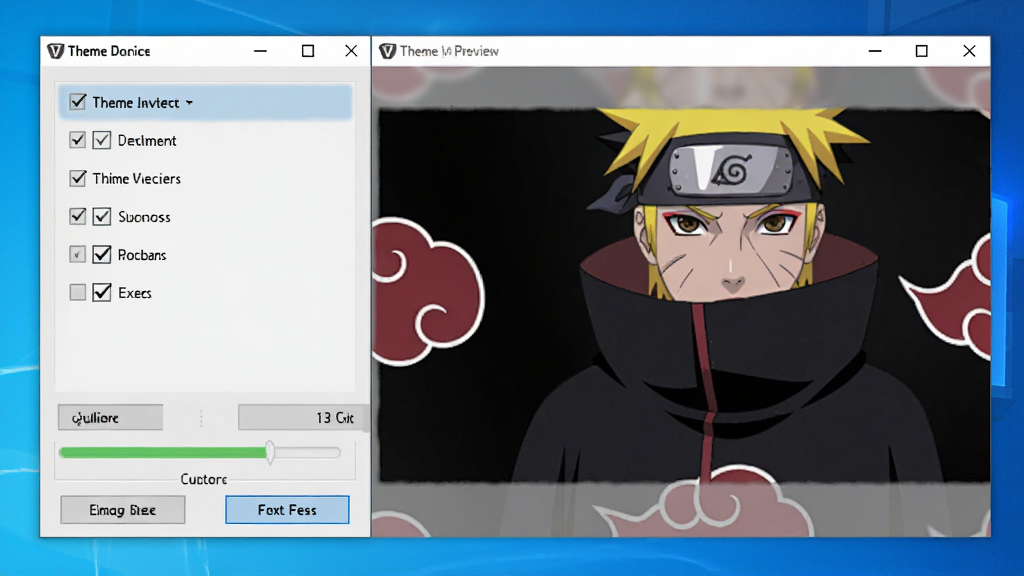1024x576 pixels.
Task: Expand the Theme Invlect dropdown arrow
Action: (x=189, y=103)
